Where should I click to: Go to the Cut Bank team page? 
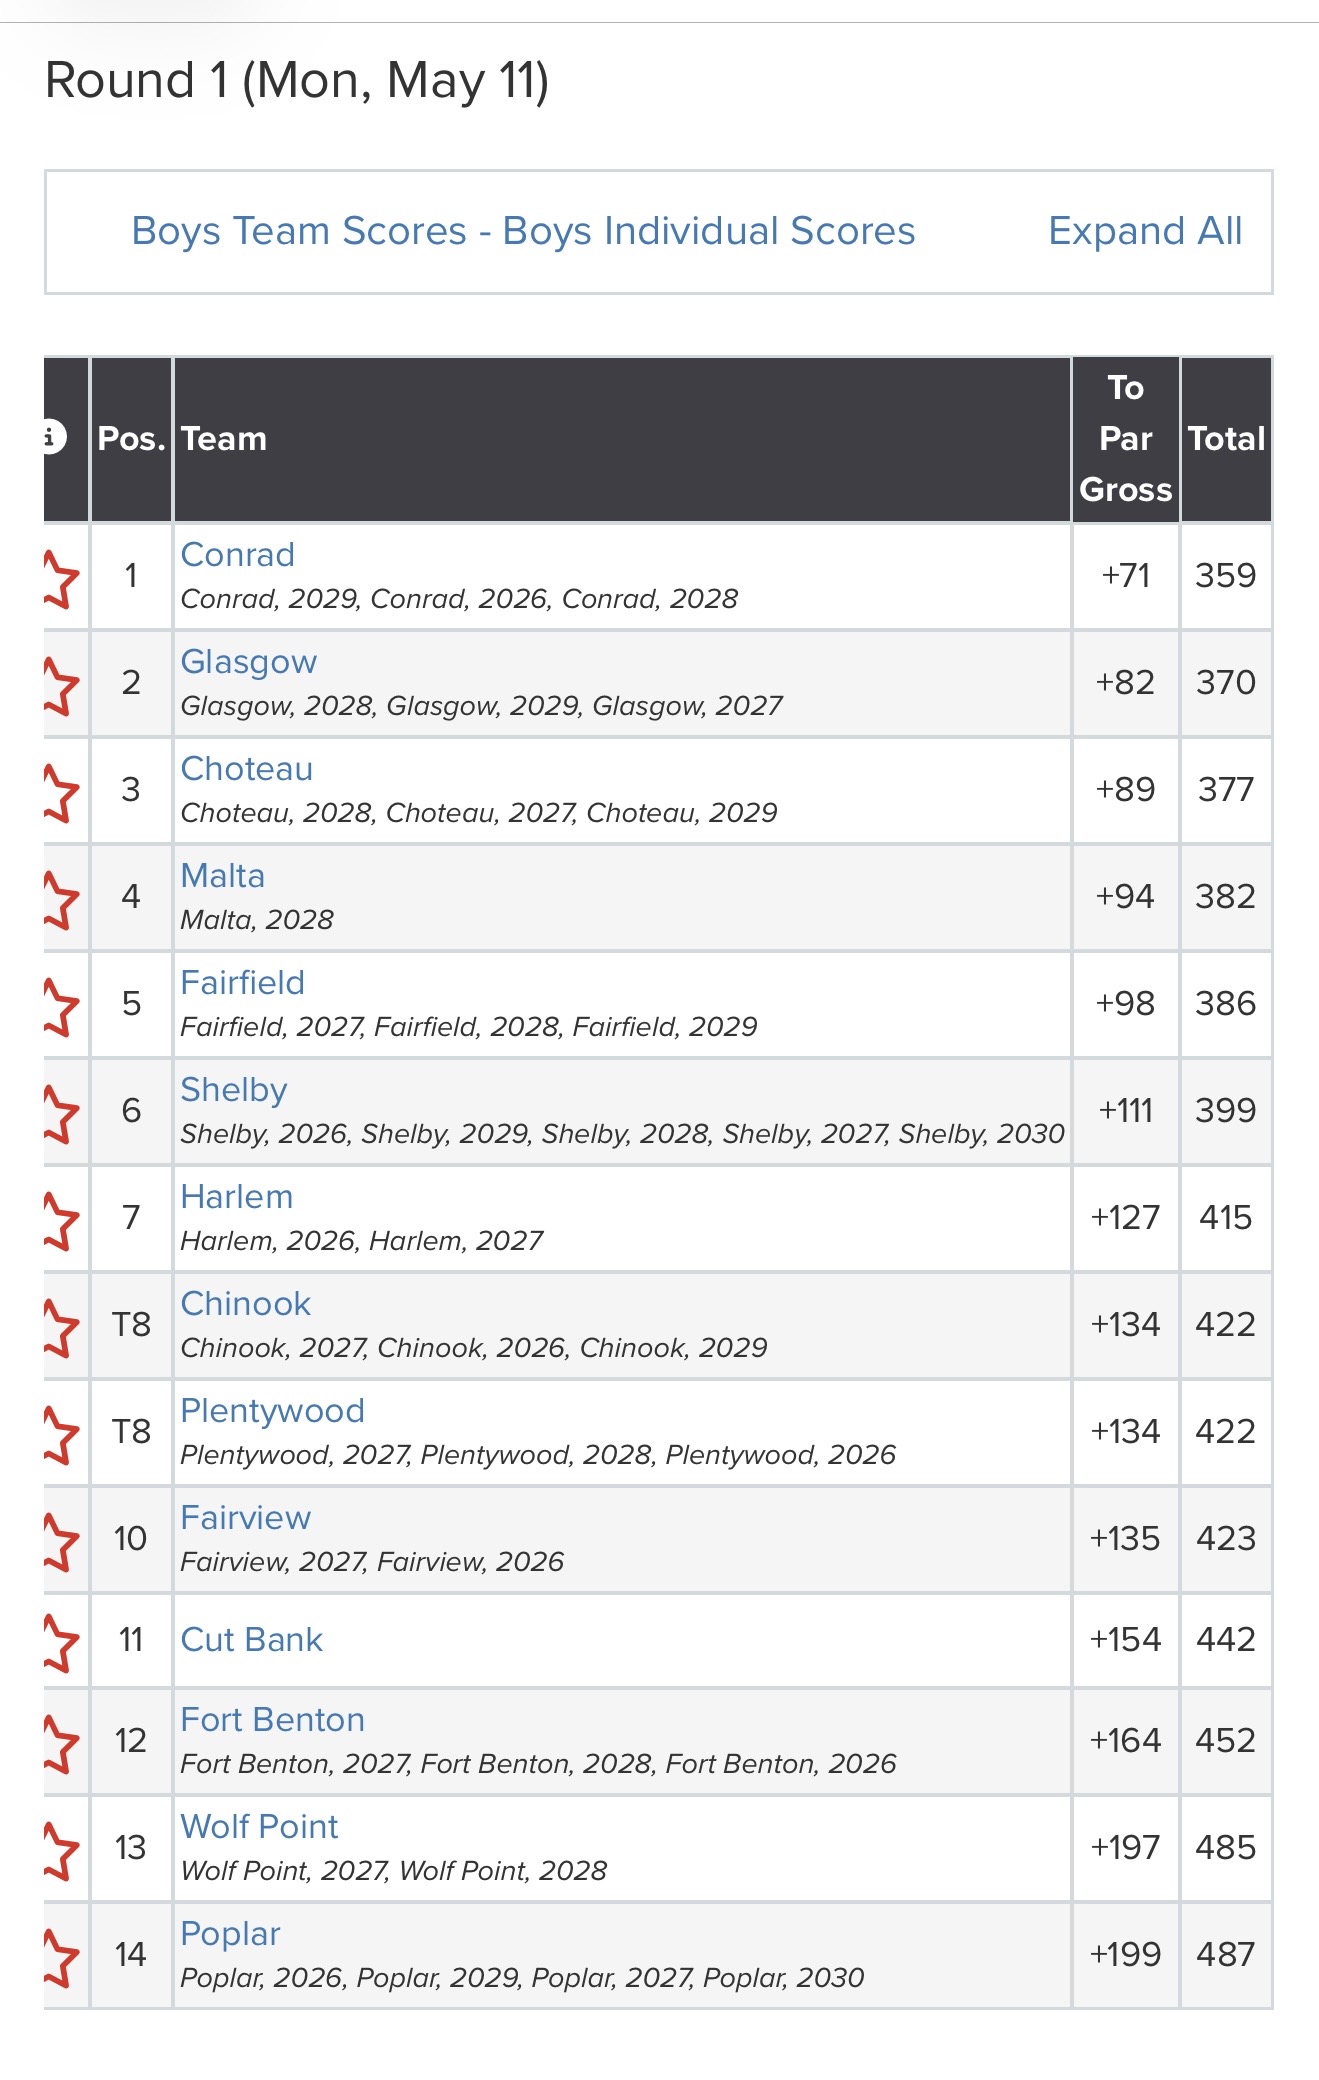point(252,1640)
